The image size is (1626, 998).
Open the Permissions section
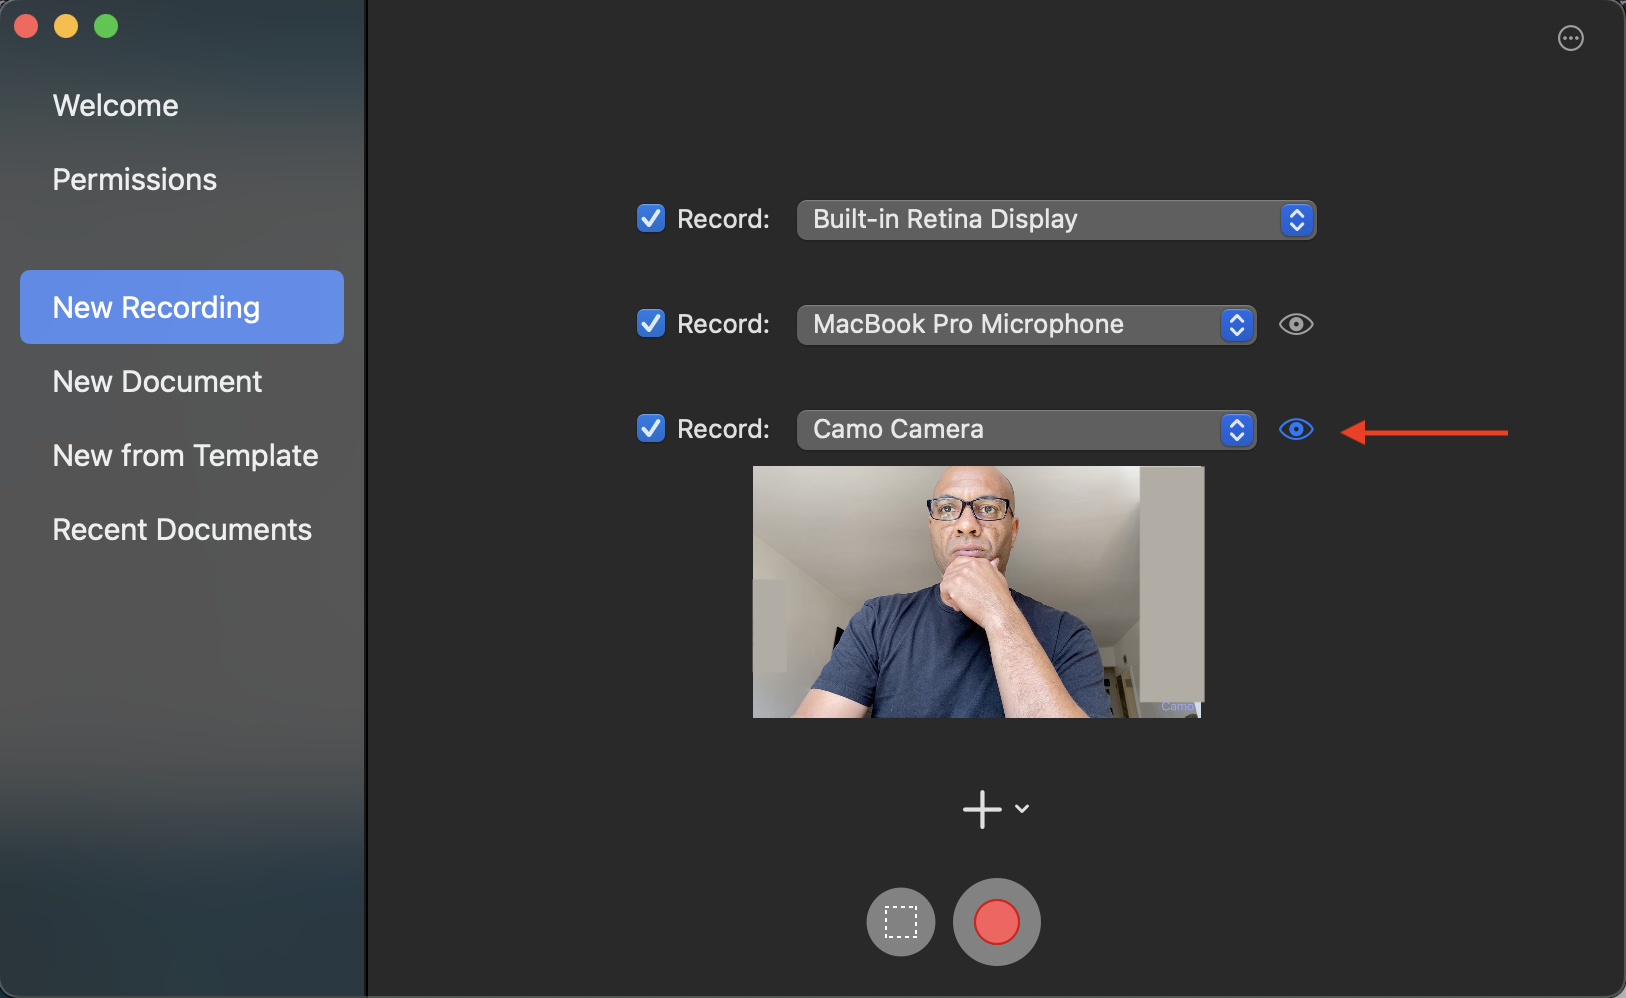(x=134, y=179)
